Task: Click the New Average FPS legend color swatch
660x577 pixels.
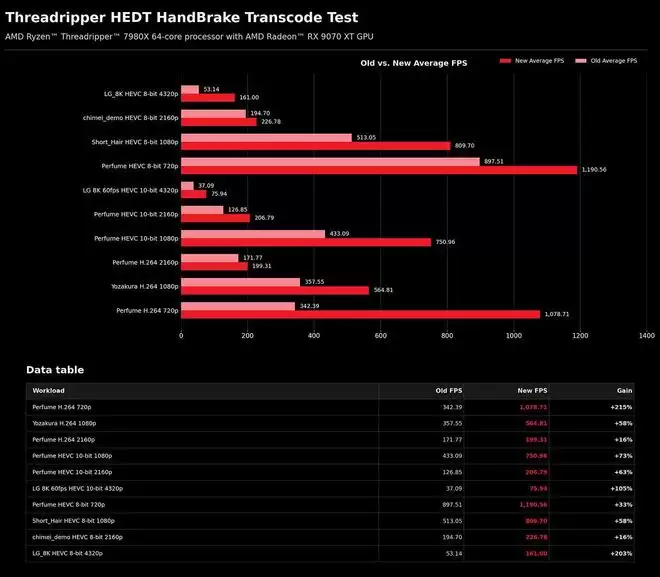Action: (x=505, y=61)
